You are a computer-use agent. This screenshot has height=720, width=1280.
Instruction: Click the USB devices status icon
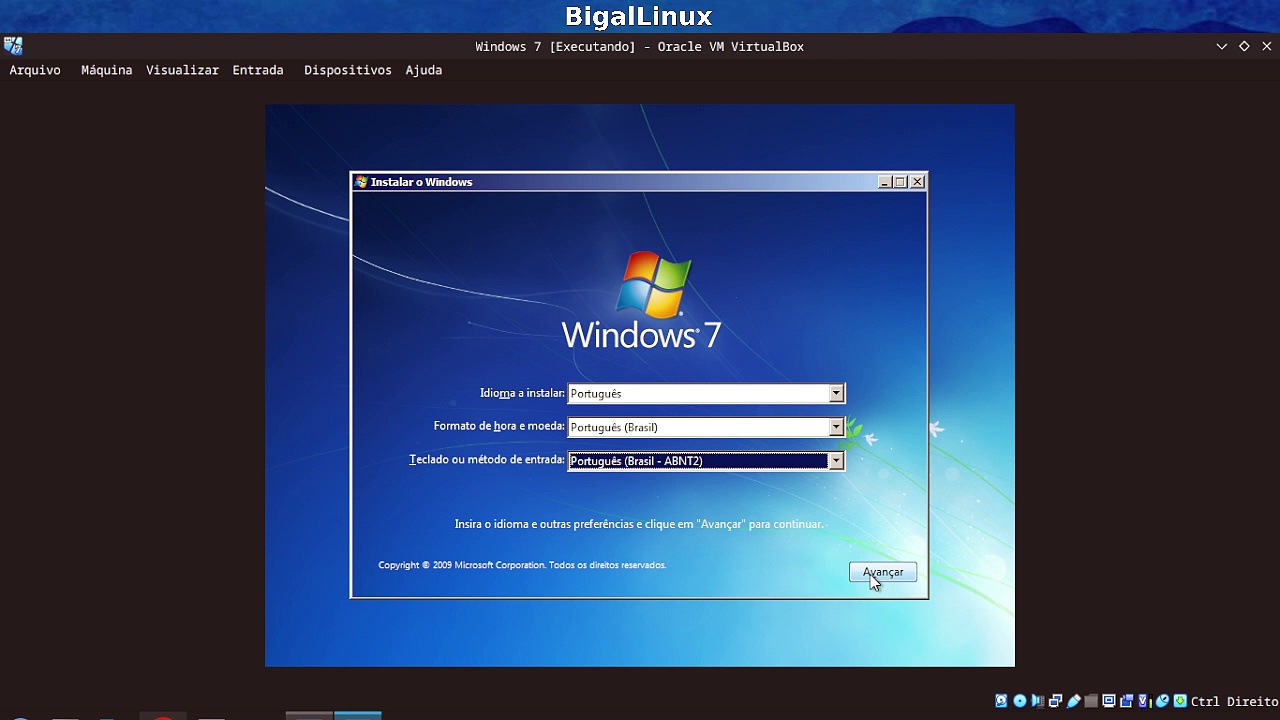click(1074, 701)
